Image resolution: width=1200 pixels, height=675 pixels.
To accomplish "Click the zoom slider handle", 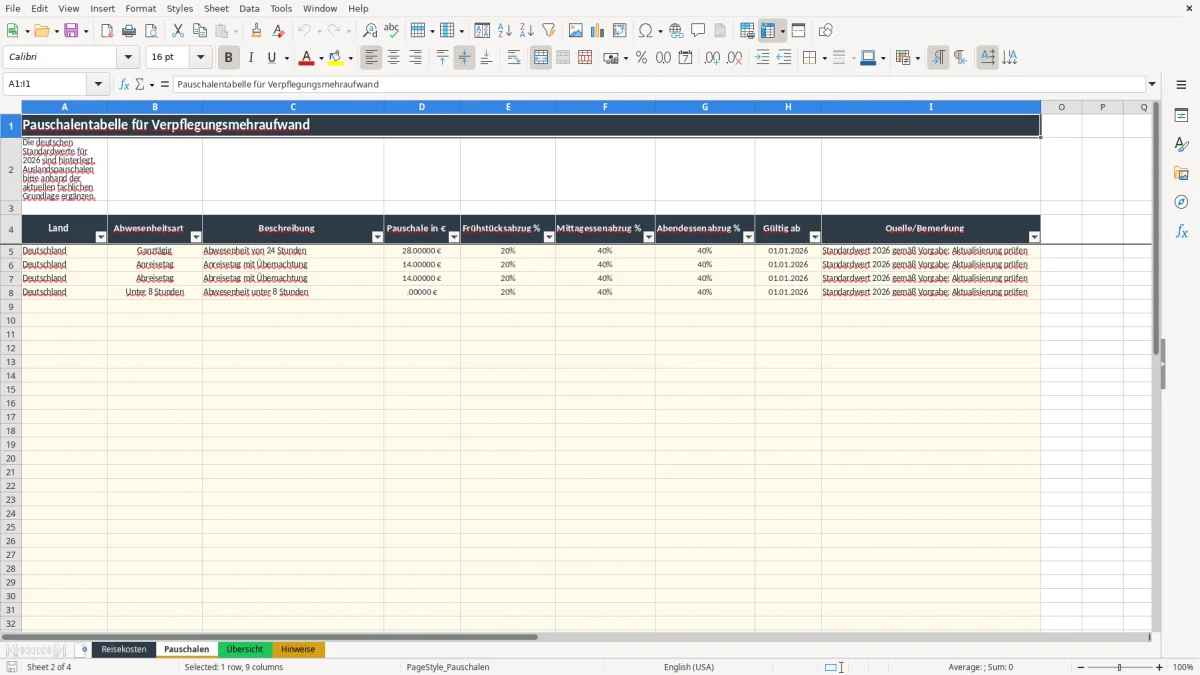I will [x=1119, y=667].
